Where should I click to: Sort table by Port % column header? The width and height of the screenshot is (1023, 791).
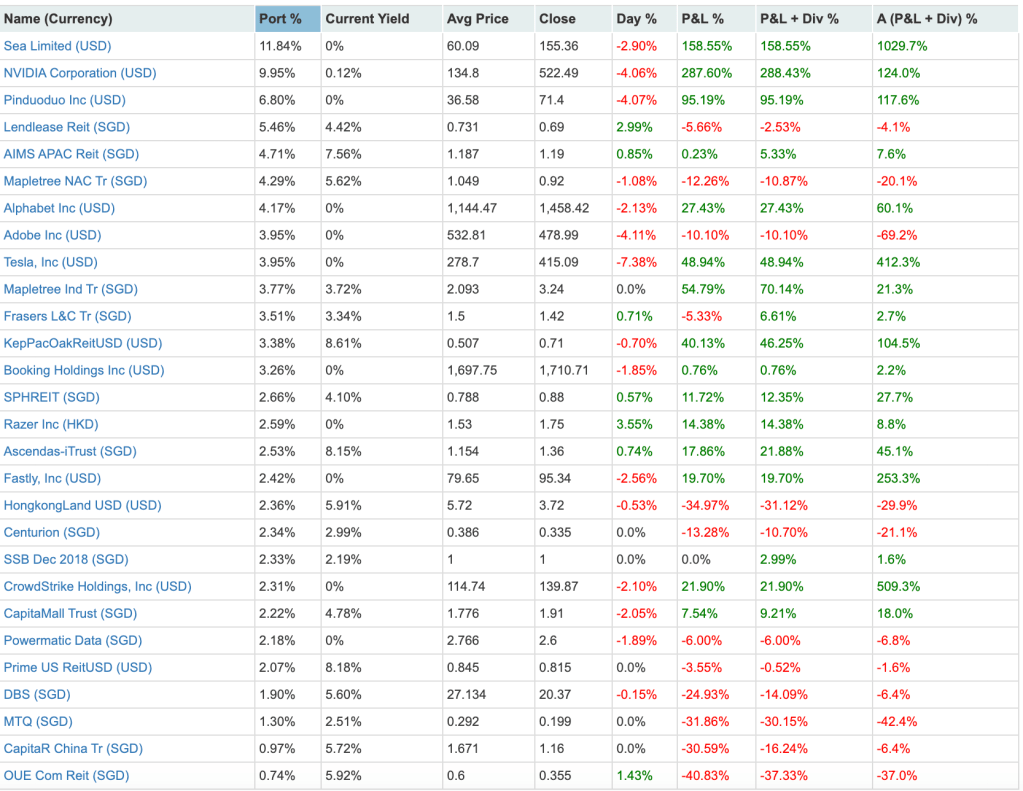(280, 19)
